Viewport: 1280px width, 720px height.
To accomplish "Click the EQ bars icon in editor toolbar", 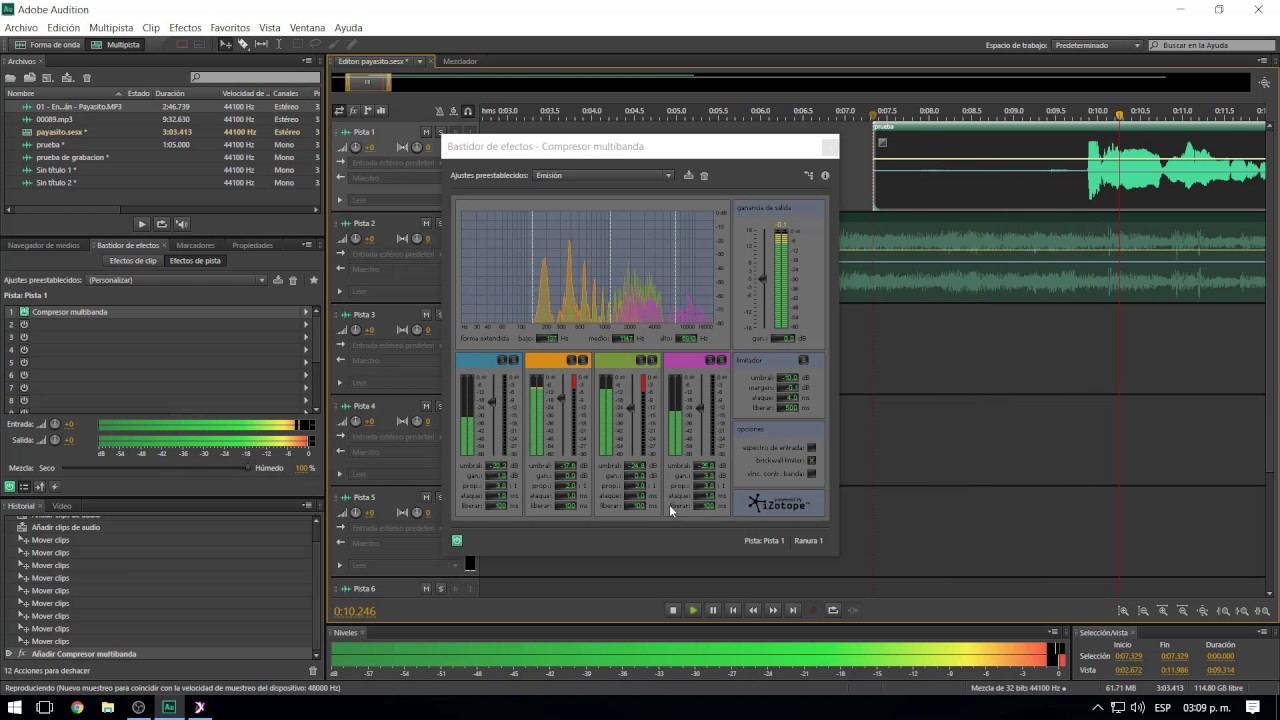I will [x=381, y=111].
